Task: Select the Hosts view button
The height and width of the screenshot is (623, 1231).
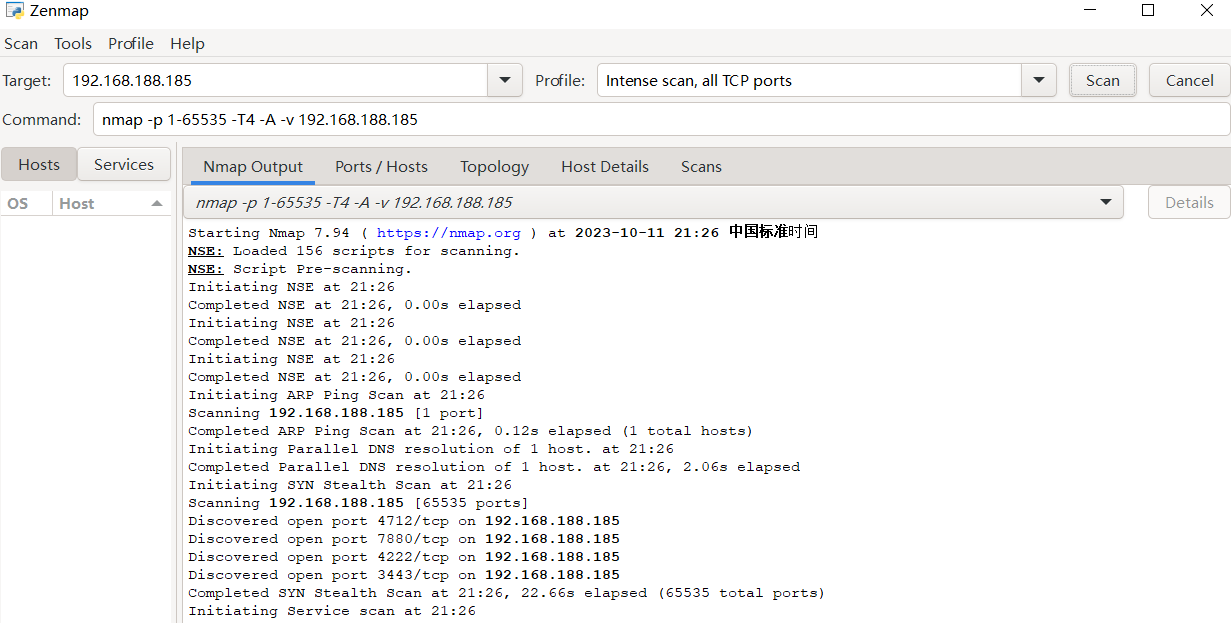Action: (x=39, y=164)
